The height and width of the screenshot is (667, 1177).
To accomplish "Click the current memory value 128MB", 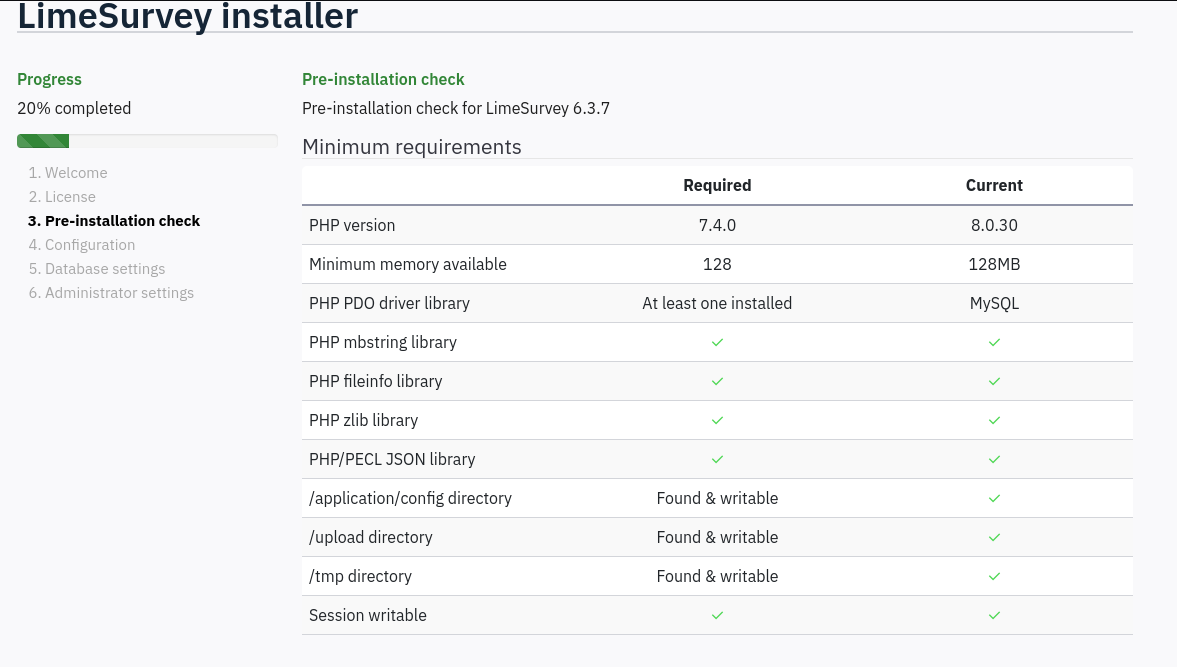I will click(x=994, y=264).
